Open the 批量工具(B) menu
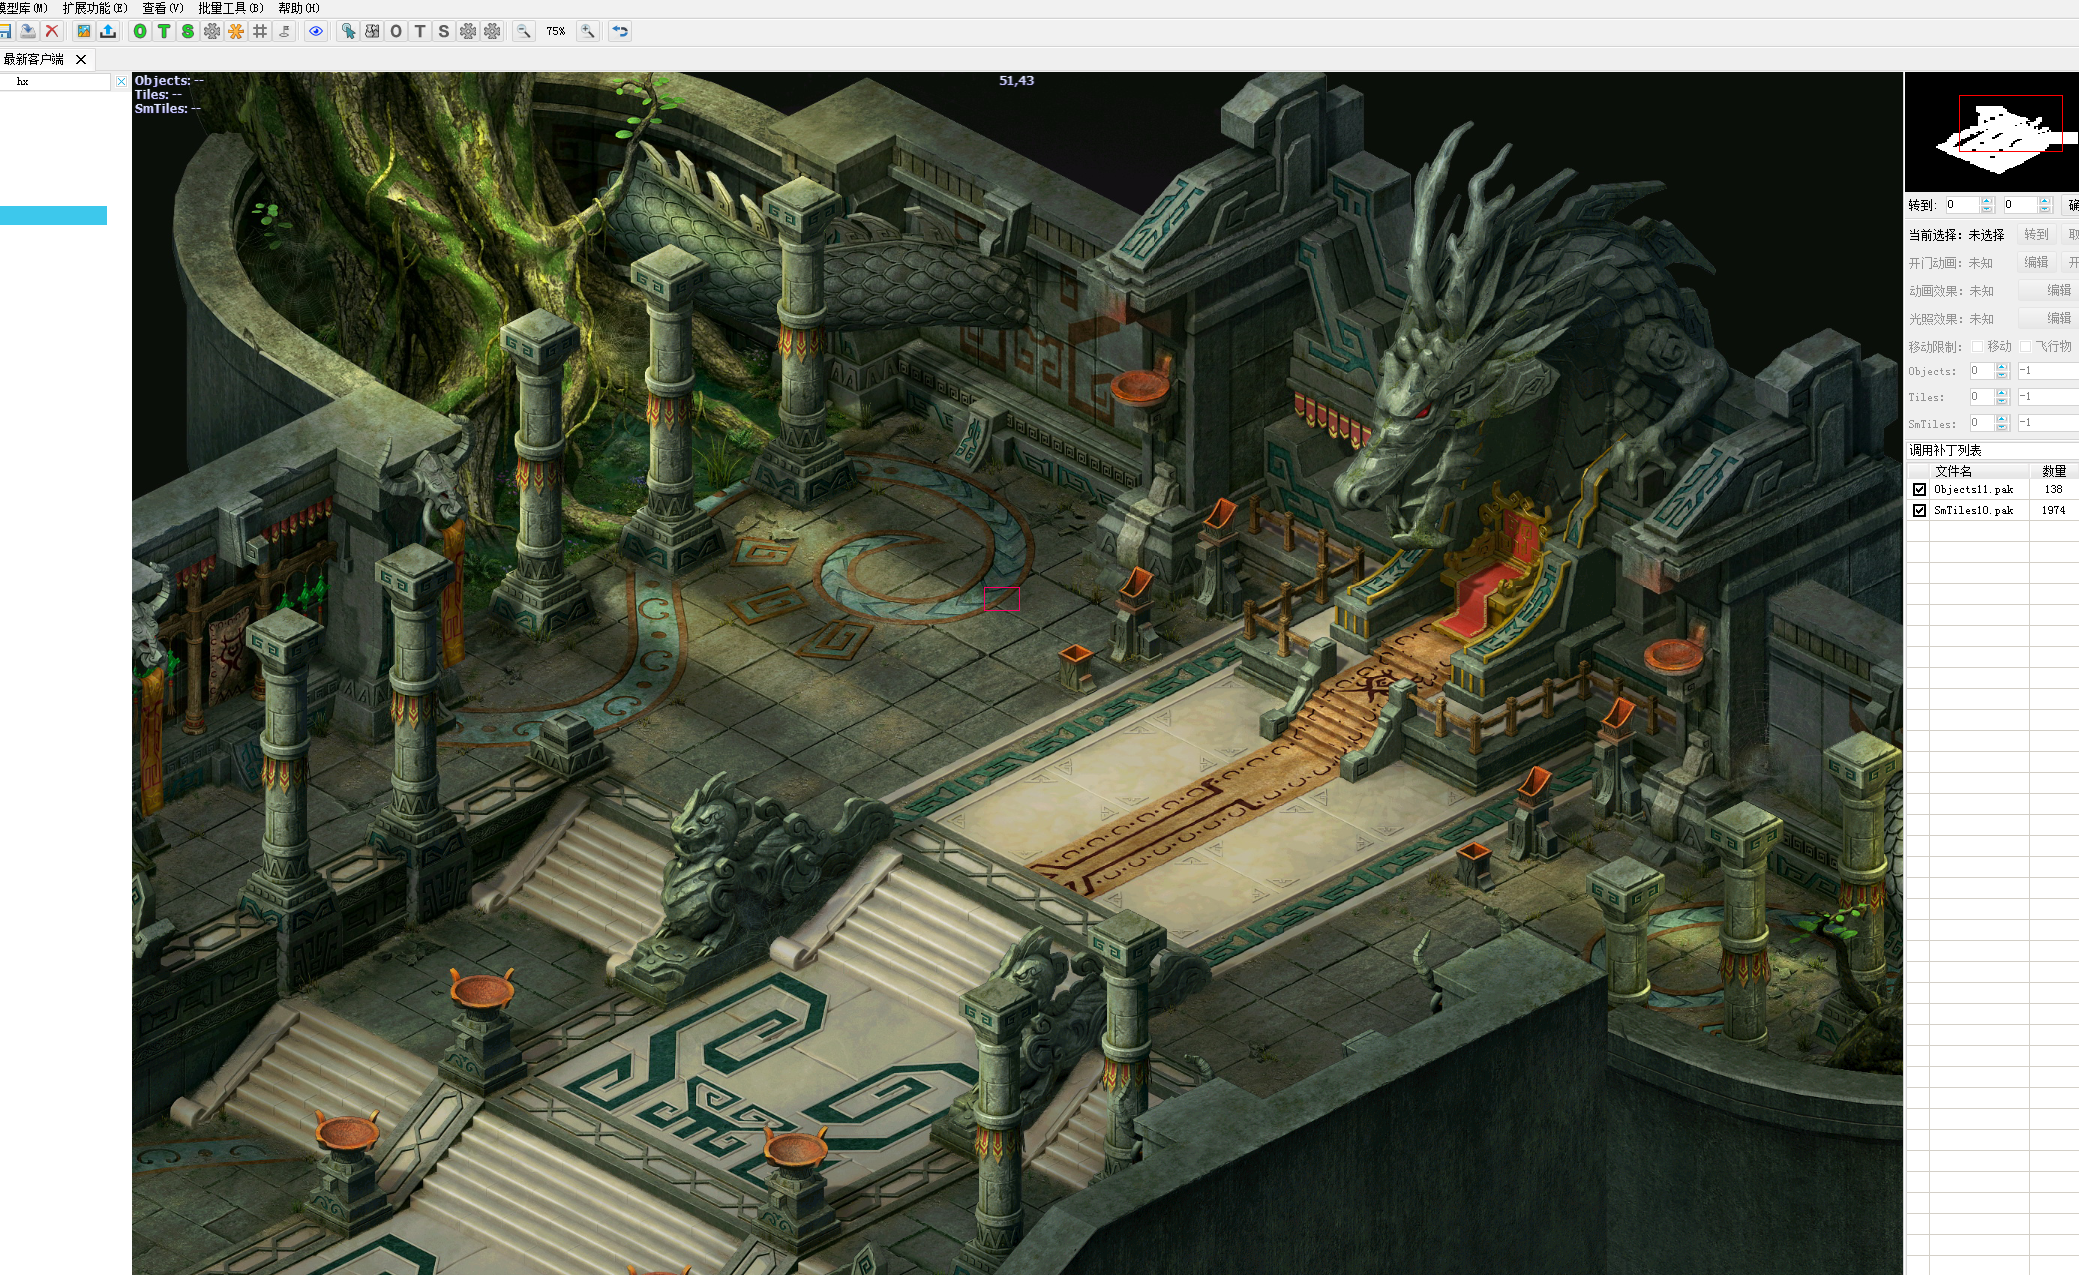The height and width of the screenshot is (1275, 2079). [x=231, y=8]
